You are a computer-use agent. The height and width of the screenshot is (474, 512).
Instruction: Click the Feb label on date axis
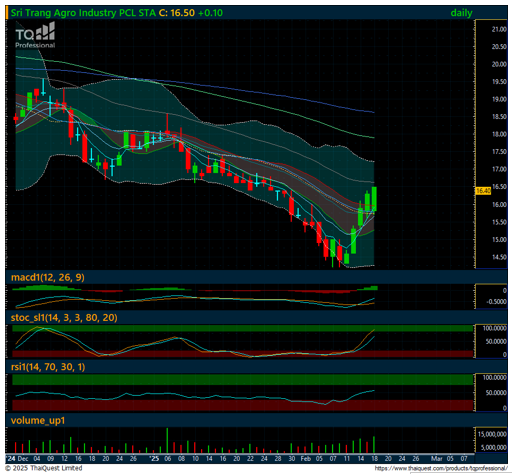tap(306, 459)
